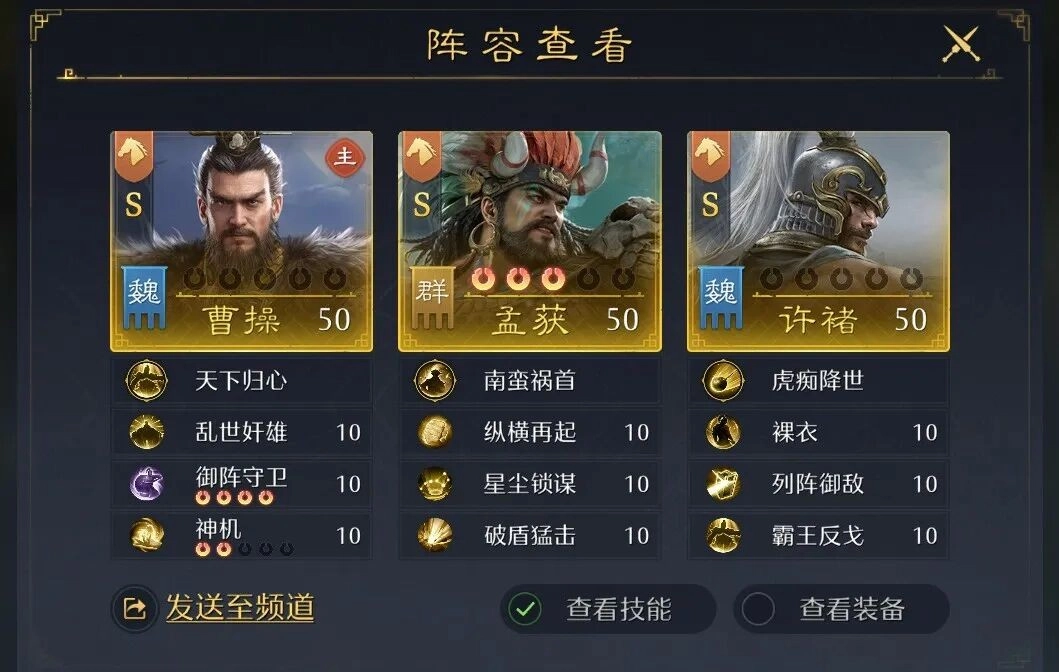This screenshot has width=1059, height=672.
Task: Click the 星尘锁谋 skill icon
Action: point(434,484)
